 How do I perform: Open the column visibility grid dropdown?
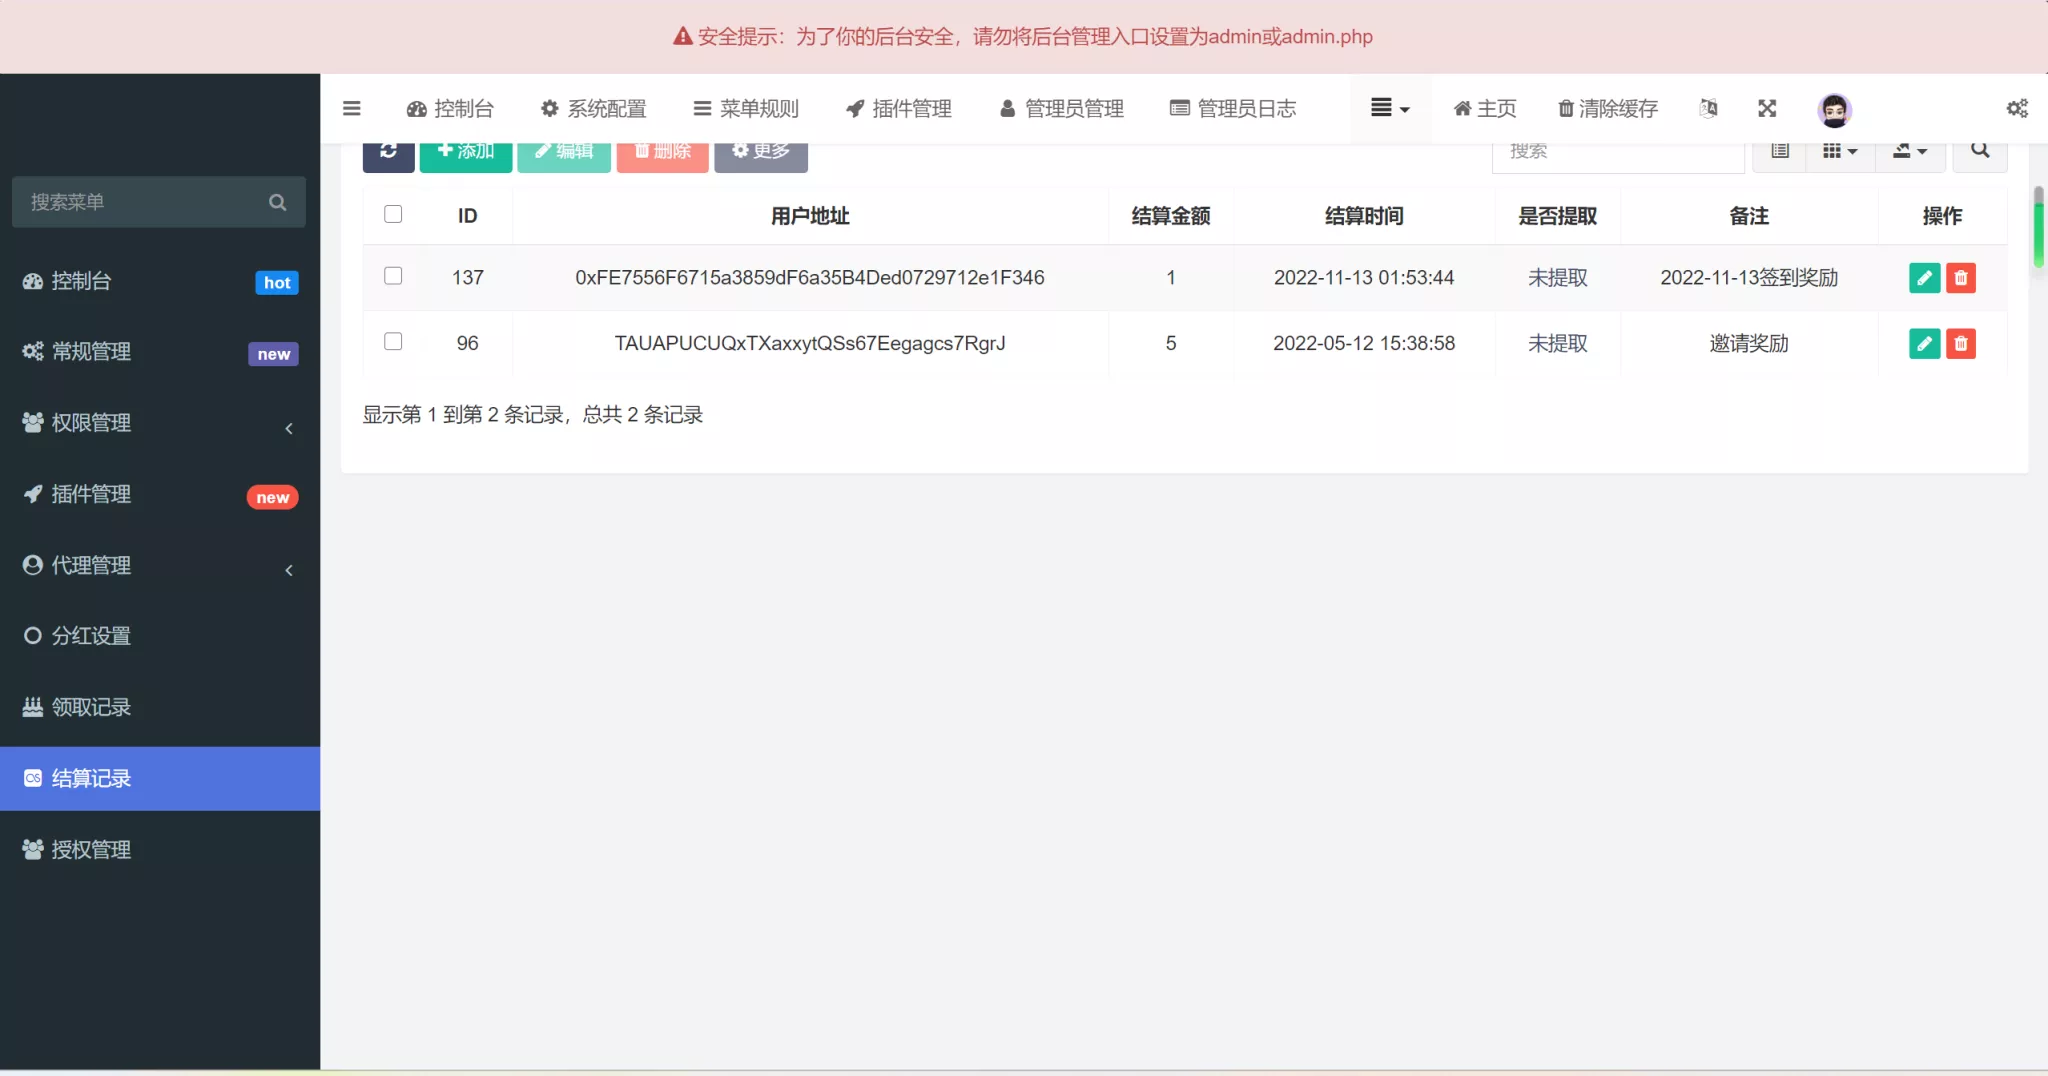pos(1838,150)
